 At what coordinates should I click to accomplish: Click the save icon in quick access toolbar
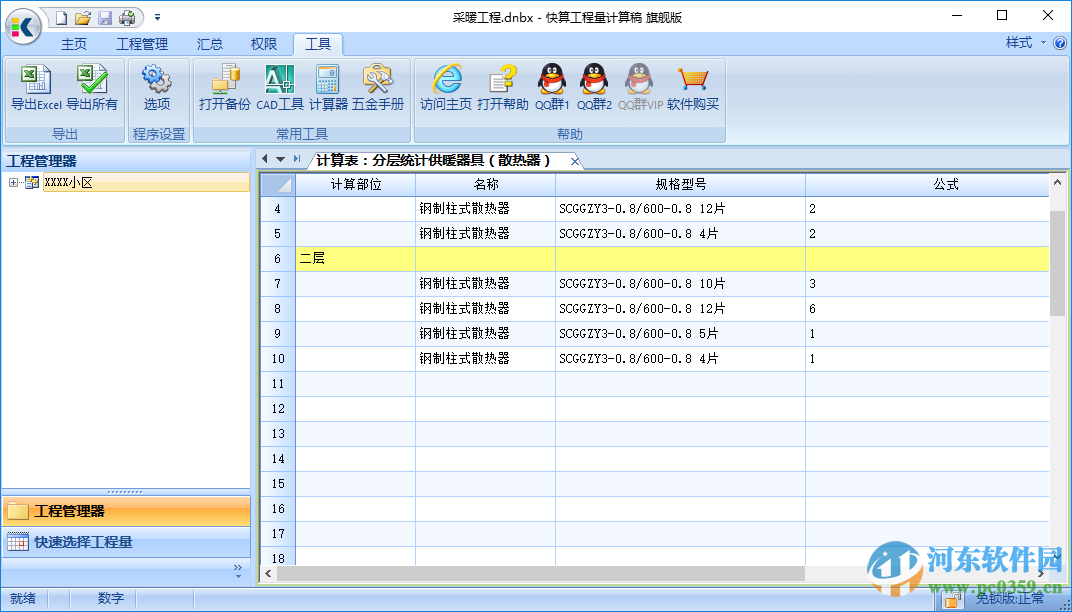[x=105, y=17]
